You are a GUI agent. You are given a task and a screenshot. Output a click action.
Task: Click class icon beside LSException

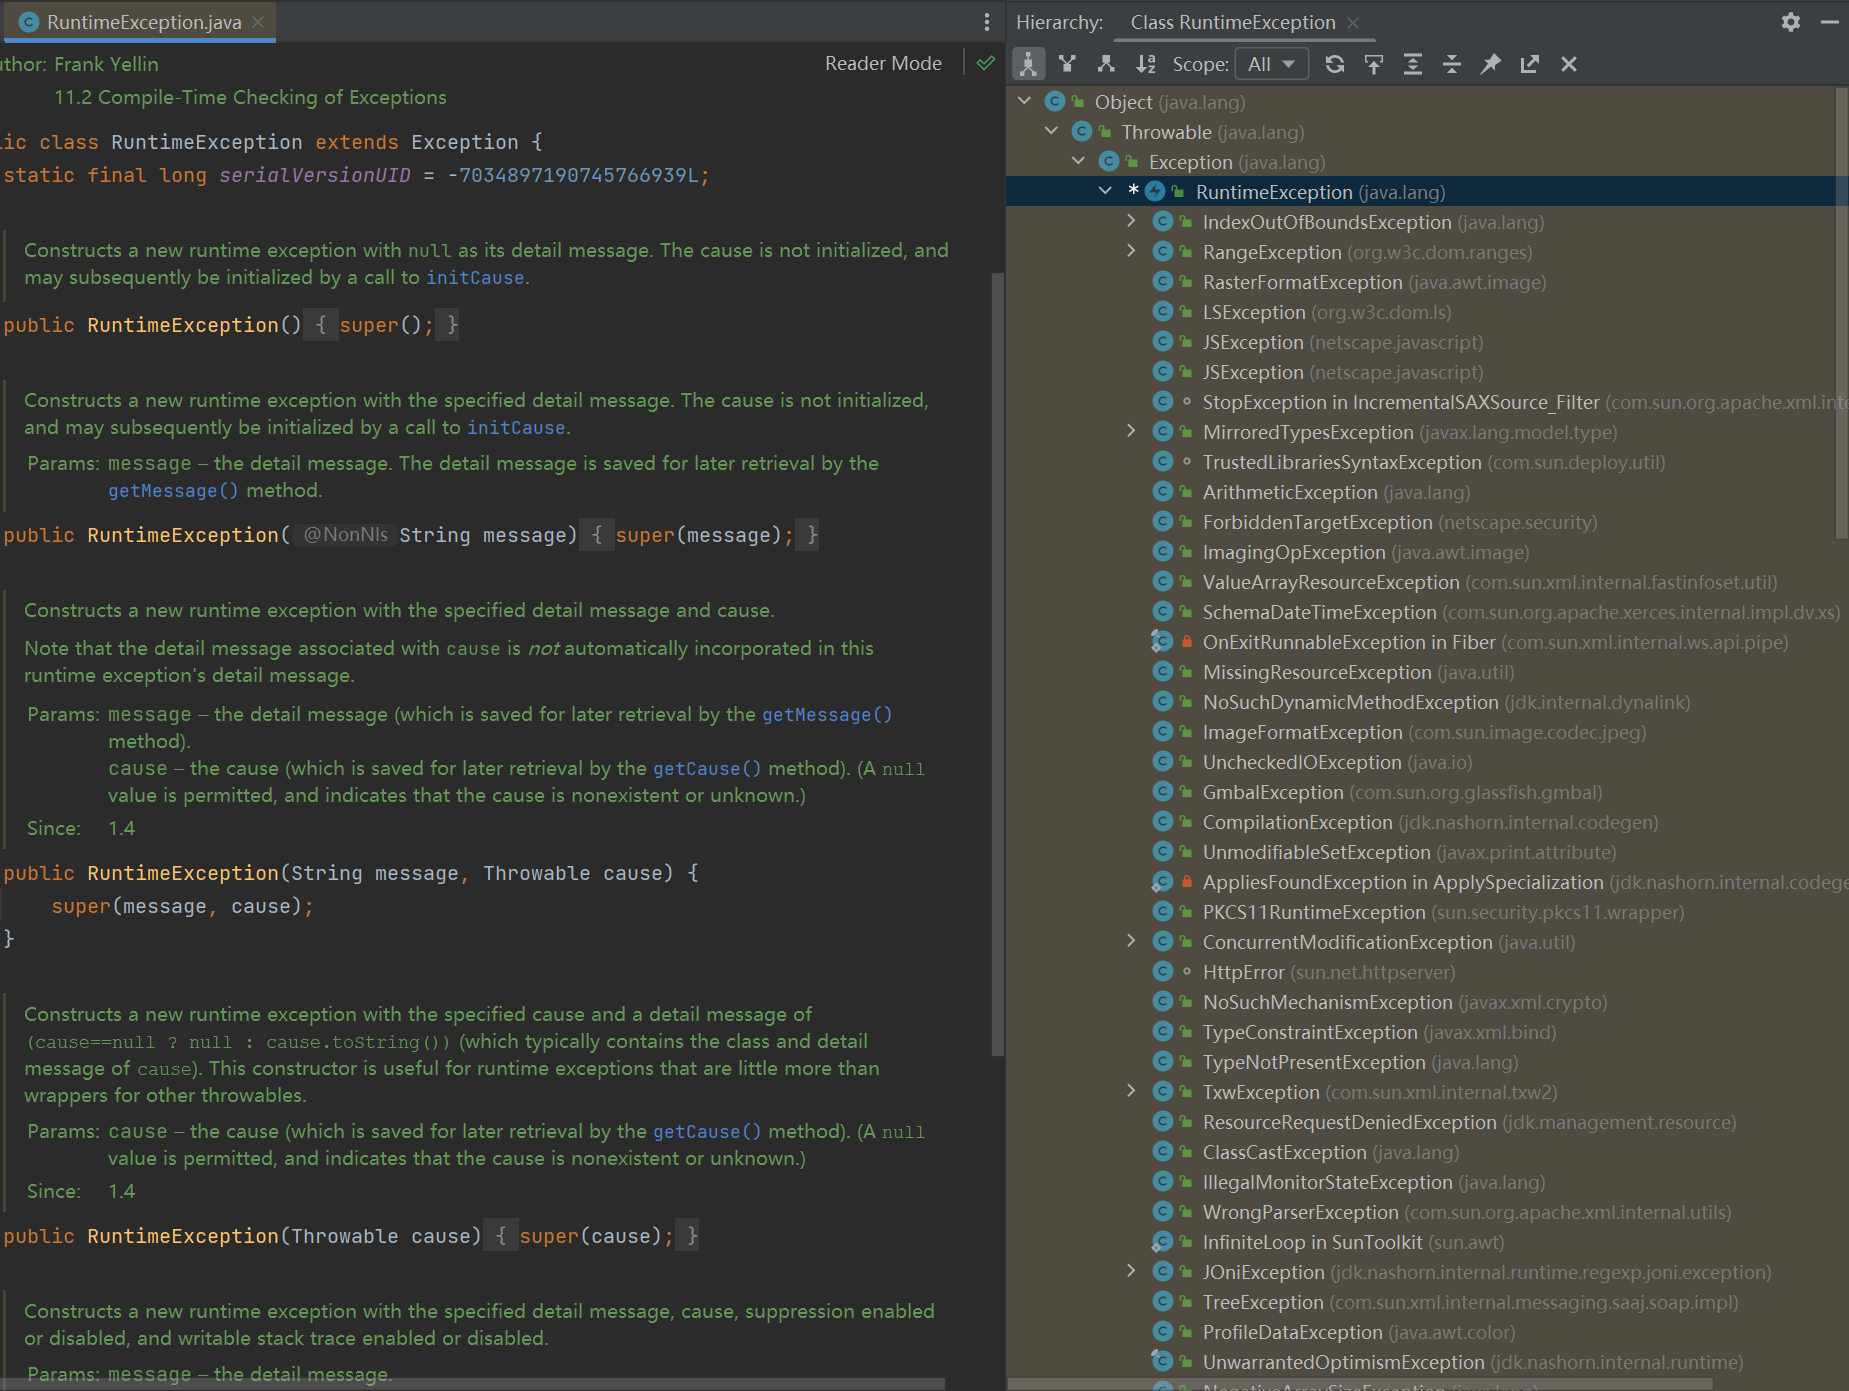tap(1162, 312)
